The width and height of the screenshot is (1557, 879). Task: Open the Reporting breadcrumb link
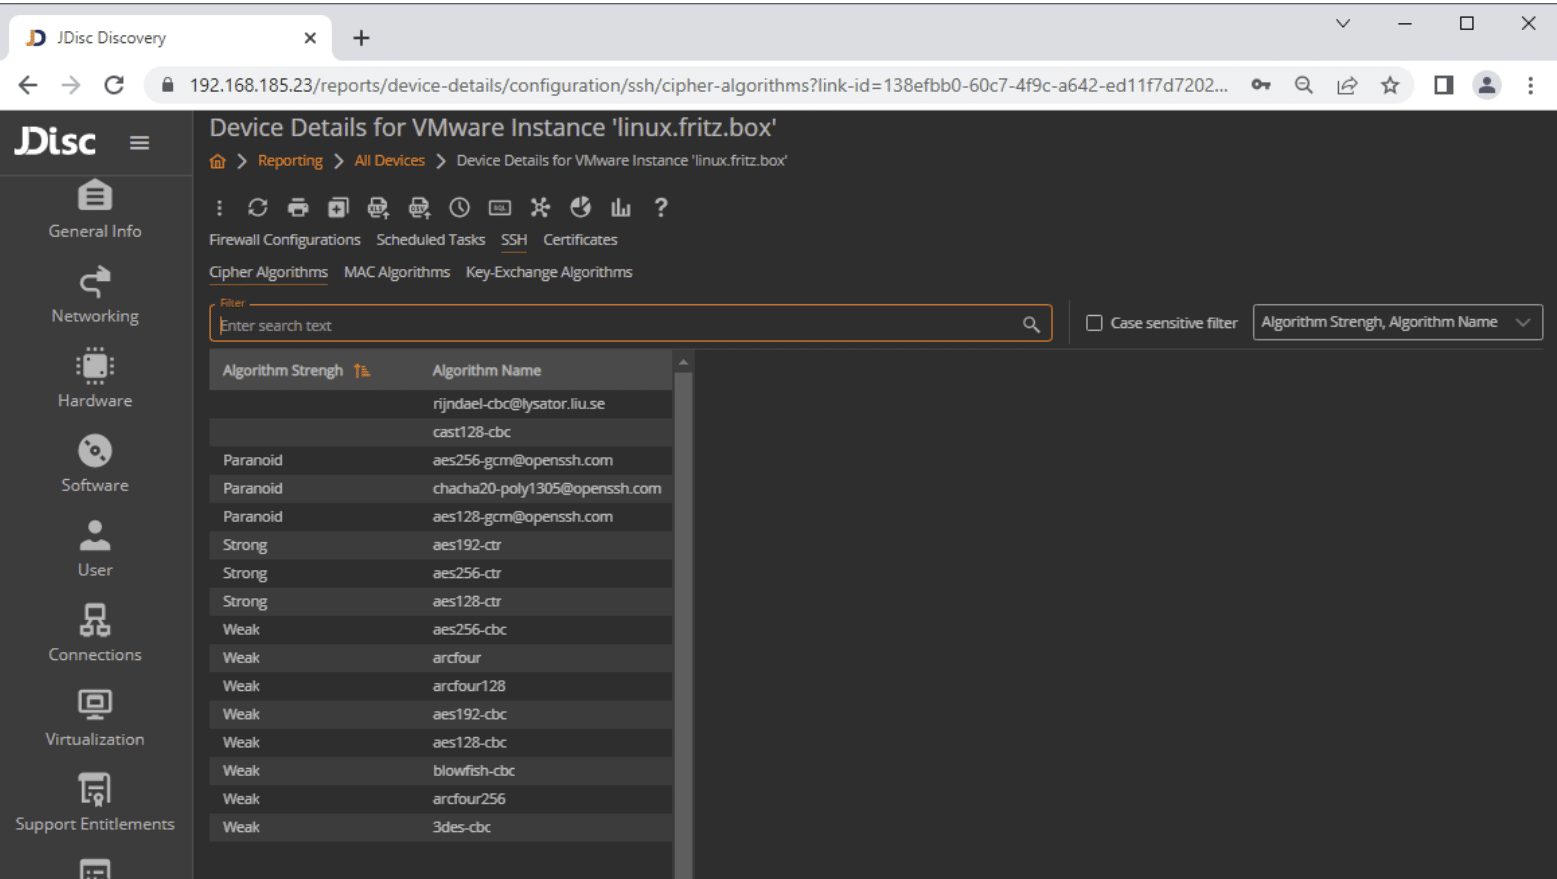(x=290, y=160)
